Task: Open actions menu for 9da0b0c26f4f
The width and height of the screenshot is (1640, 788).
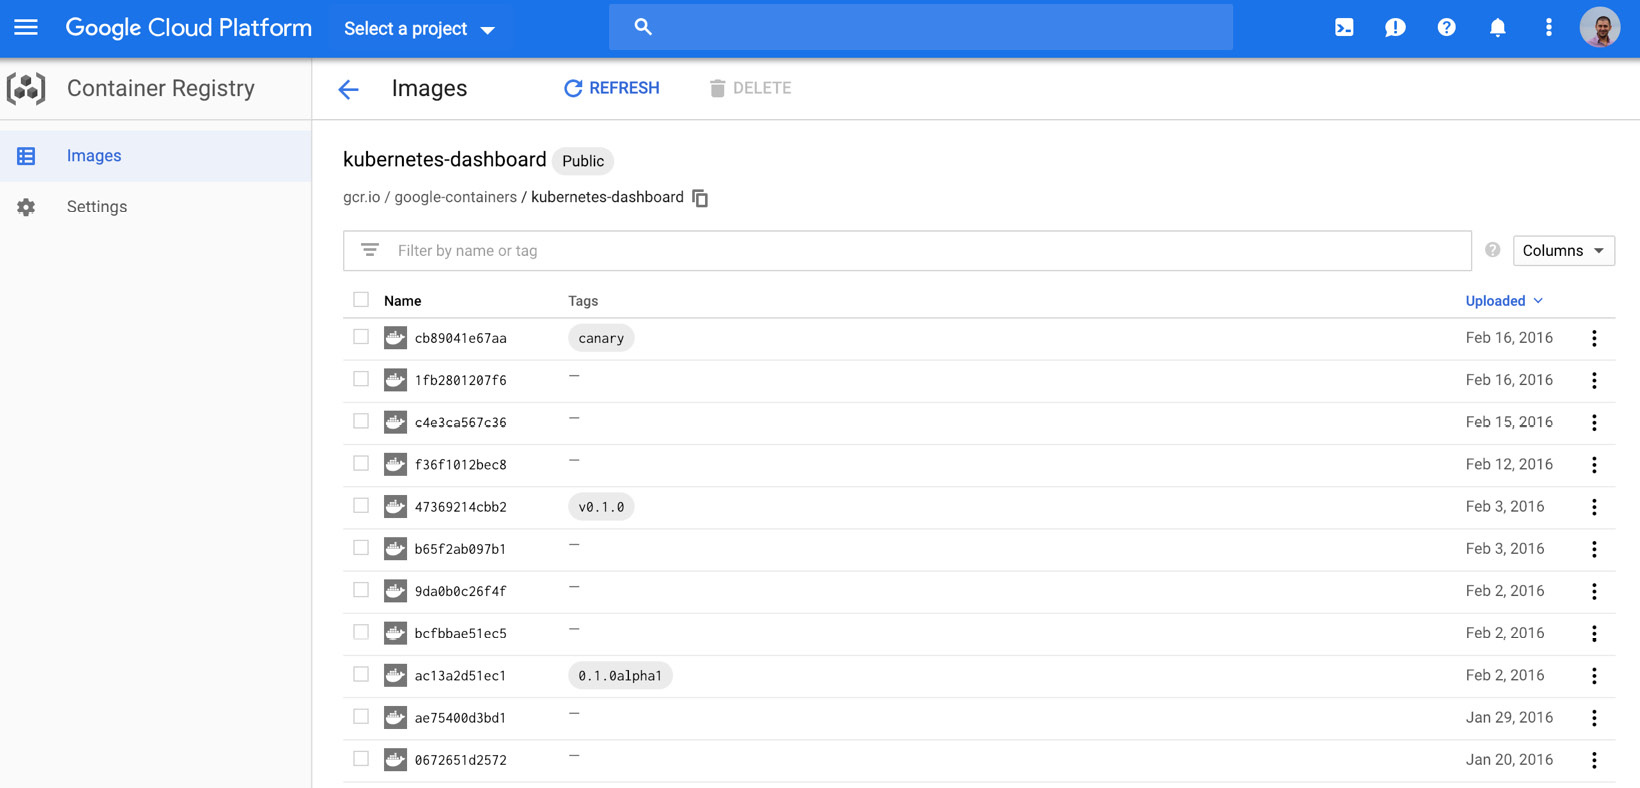Action: point(1594,591)
